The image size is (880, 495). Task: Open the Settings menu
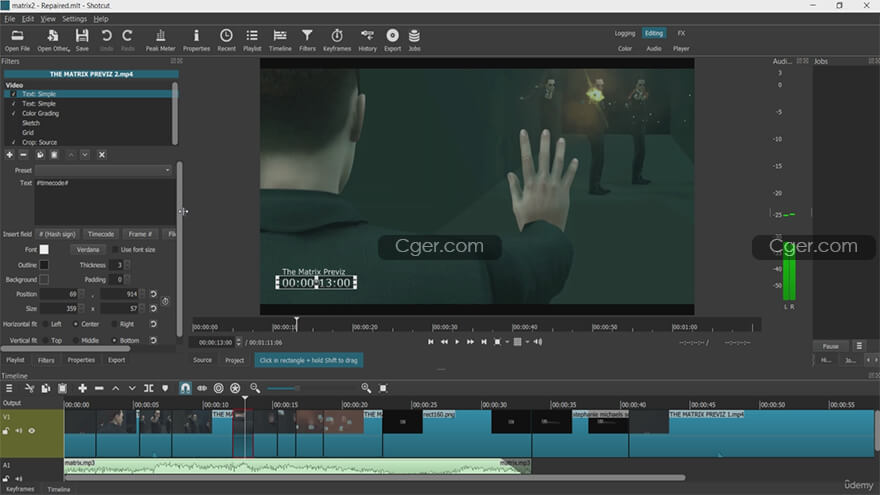74,19
